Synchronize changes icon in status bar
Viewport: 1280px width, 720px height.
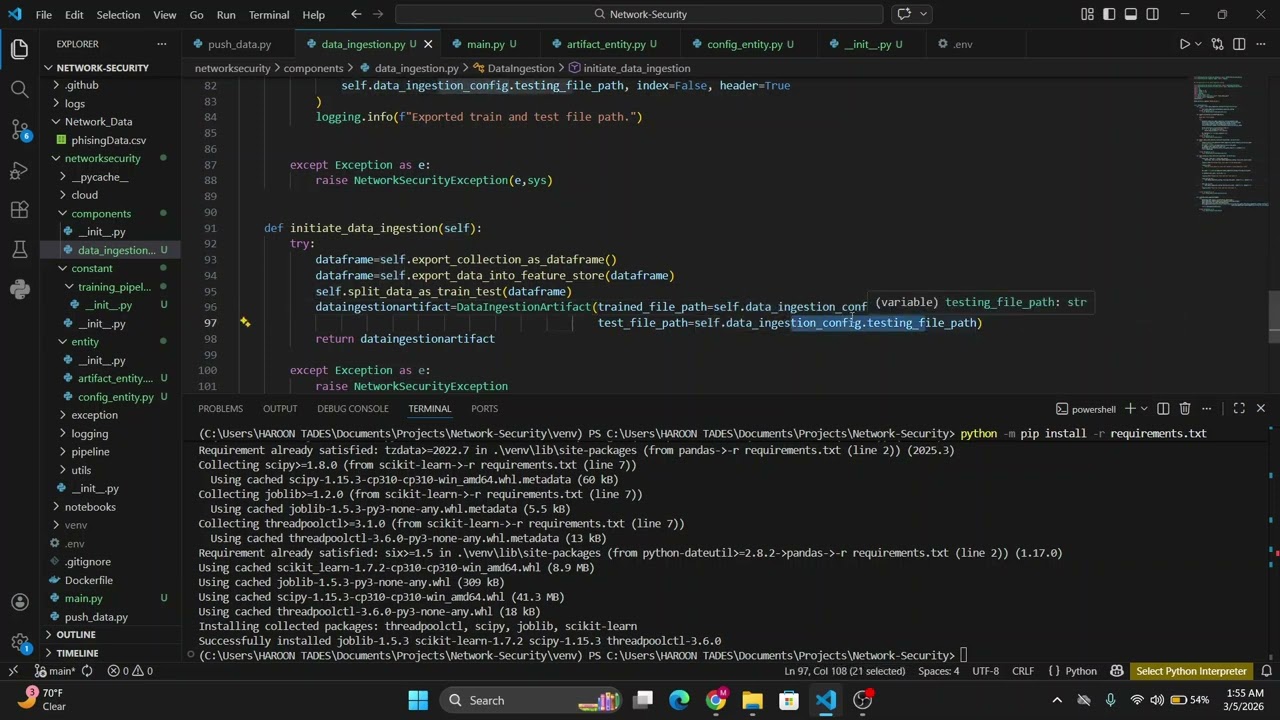87,671
